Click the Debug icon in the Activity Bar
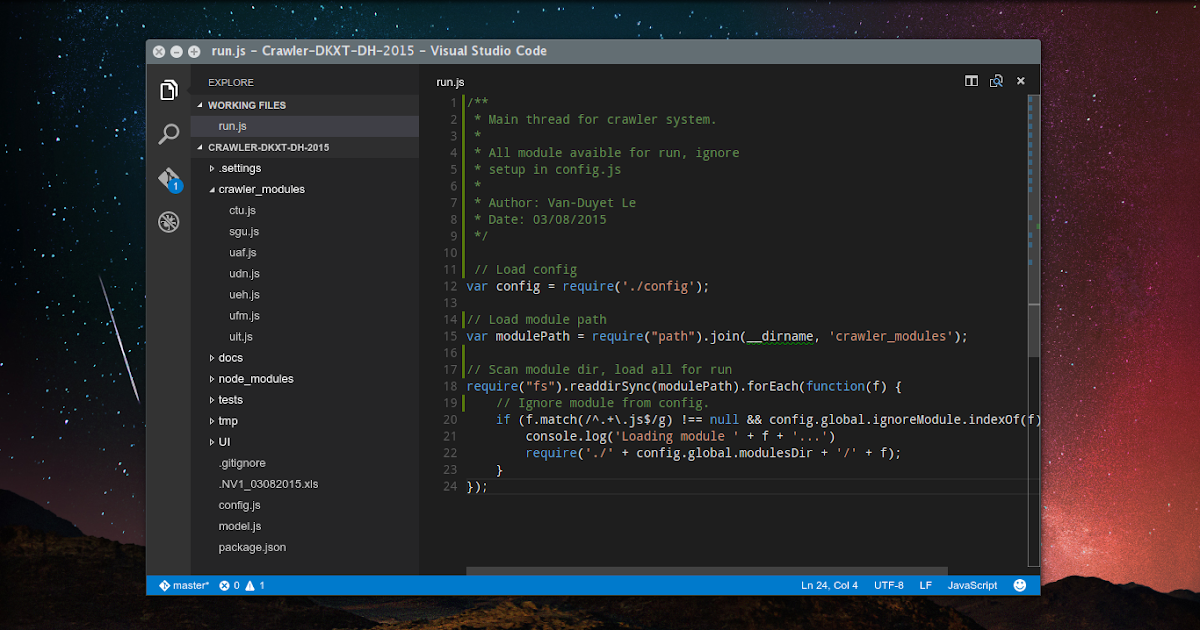 click(169, 222)
